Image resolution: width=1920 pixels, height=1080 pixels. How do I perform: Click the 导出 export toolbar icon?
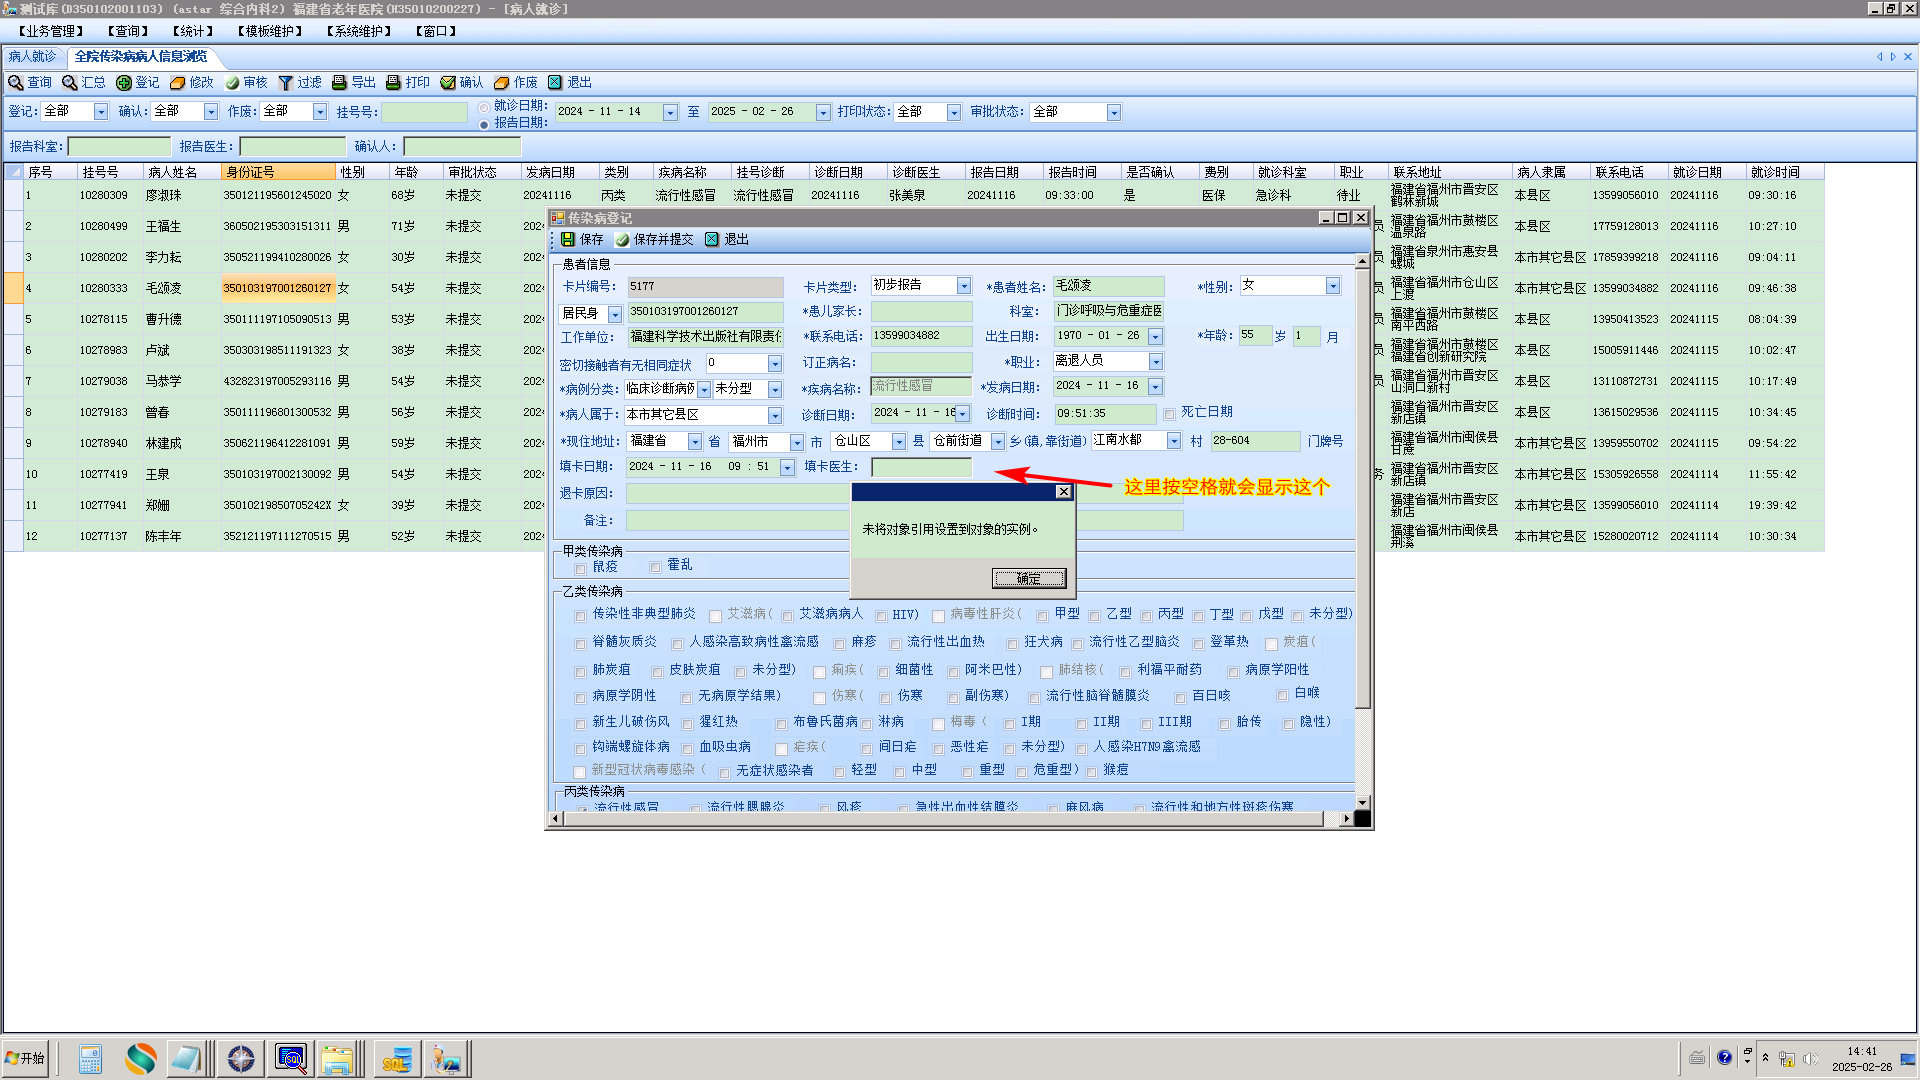click(340, 83)
